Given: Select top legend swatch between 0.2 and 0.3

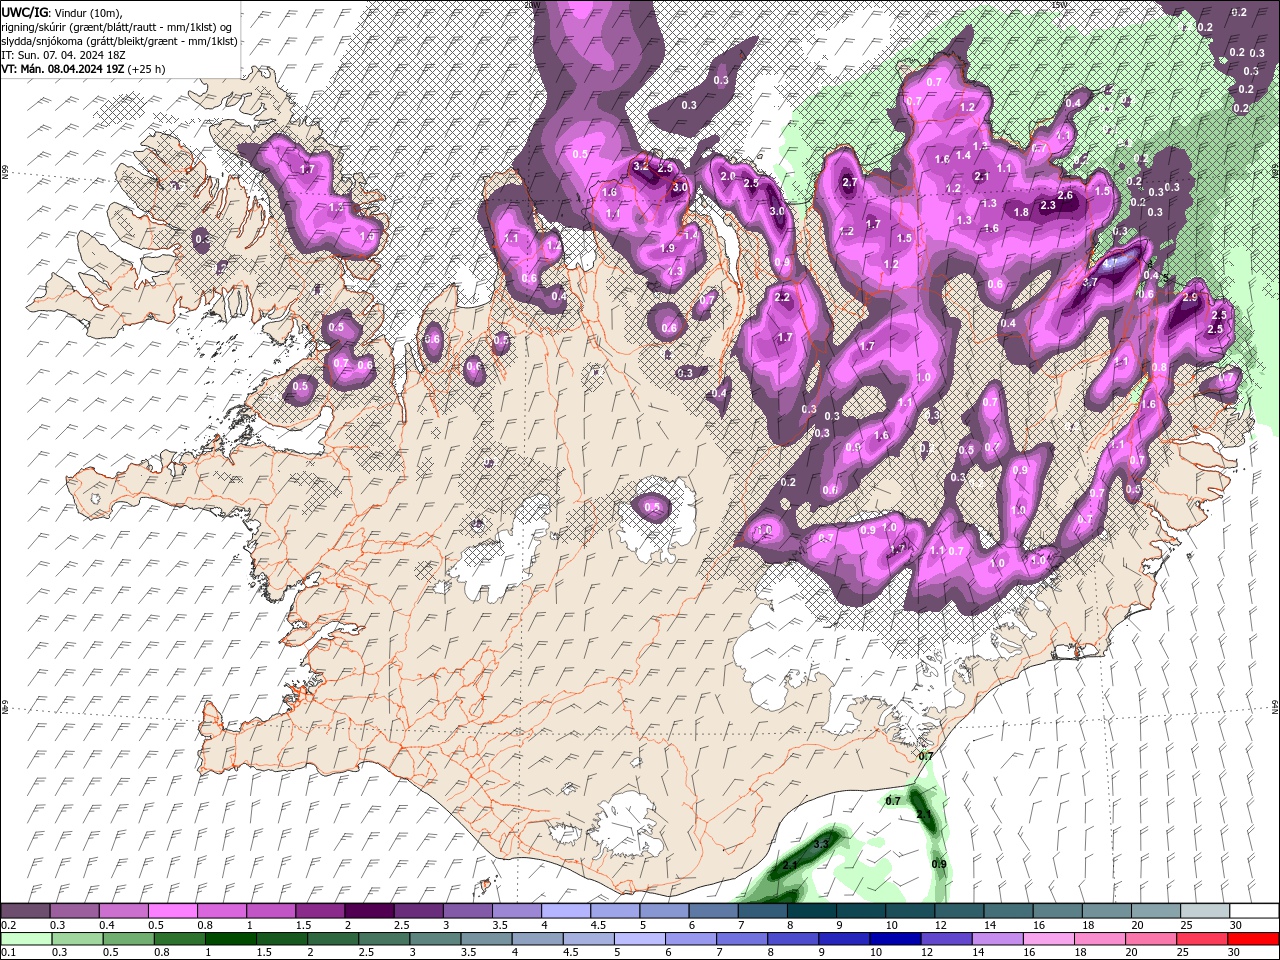Looking at the screenshot, I should [x=25, y=911].
